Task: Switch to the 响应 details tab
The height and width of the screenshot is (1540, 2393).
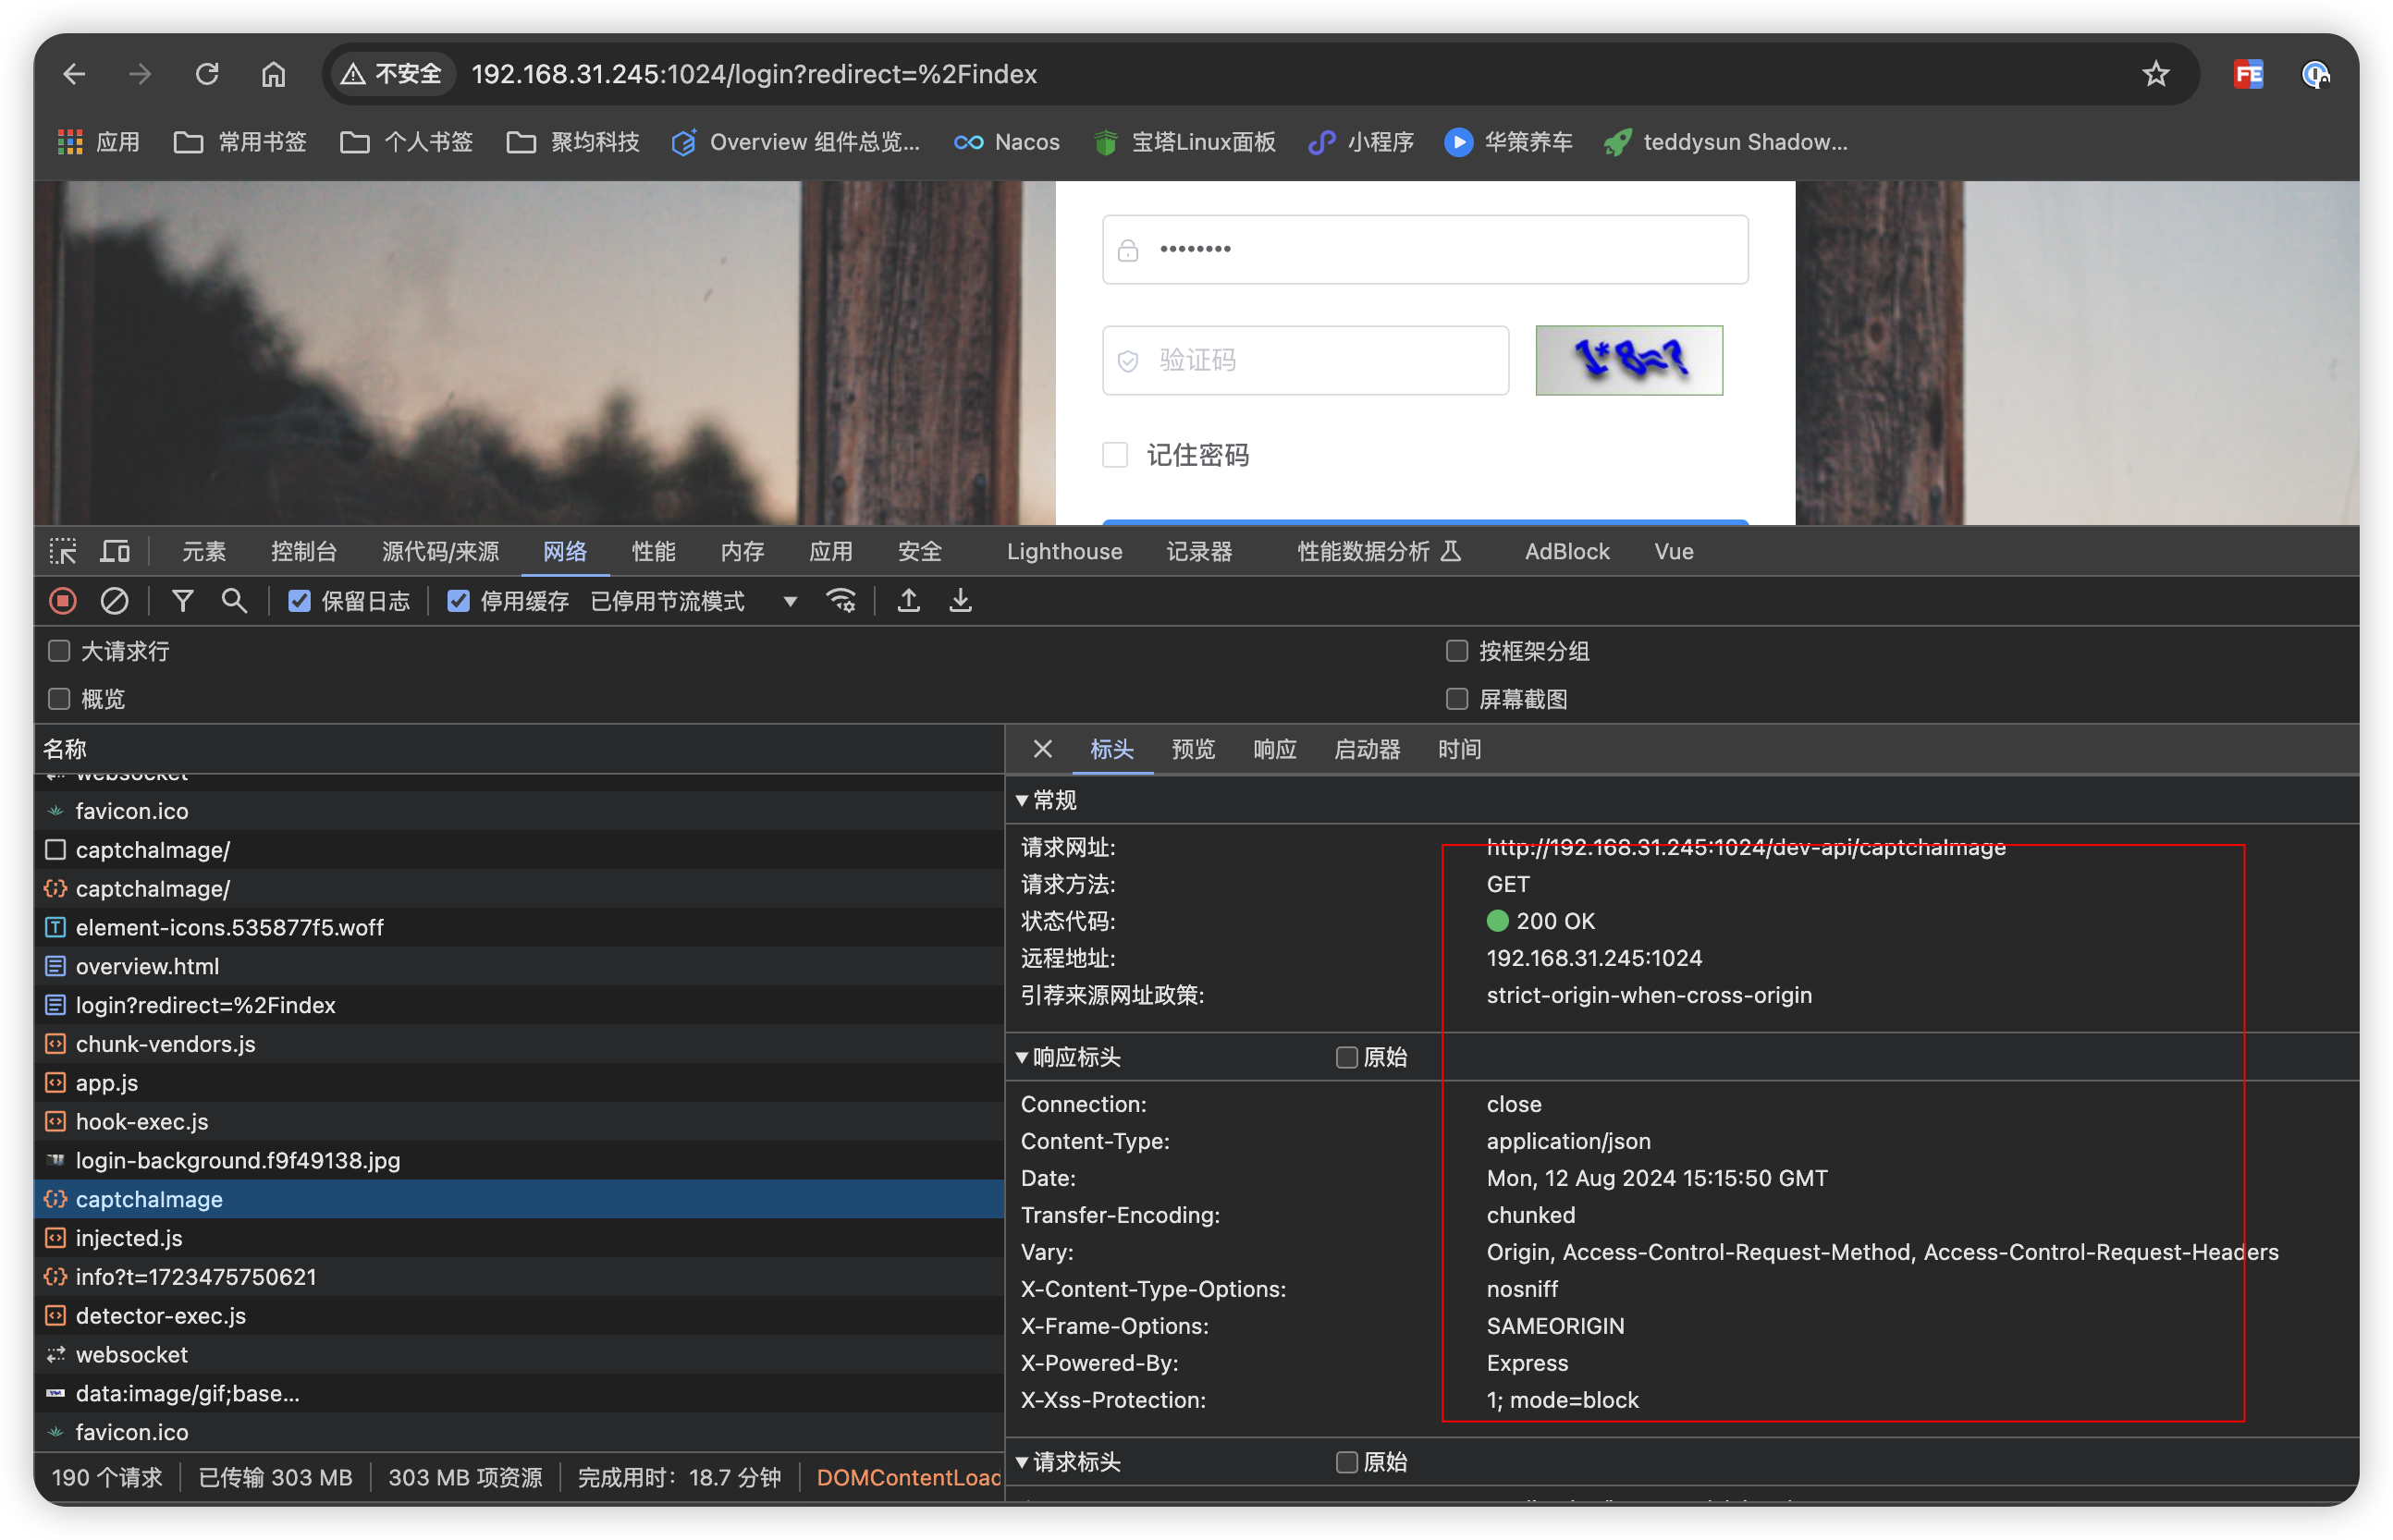Action: point(1274,749)
